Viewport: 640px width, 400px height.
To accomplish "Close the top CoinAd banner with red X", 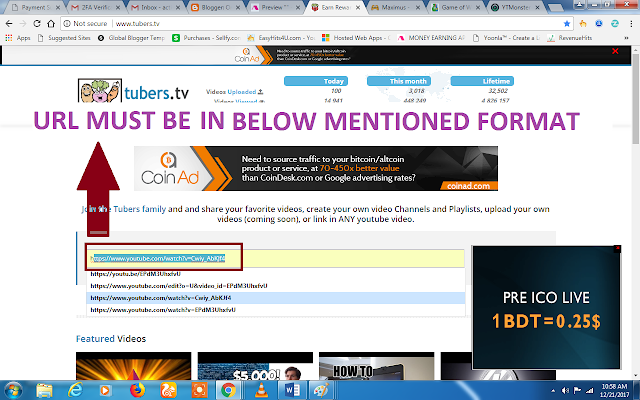I will point(615,51).
